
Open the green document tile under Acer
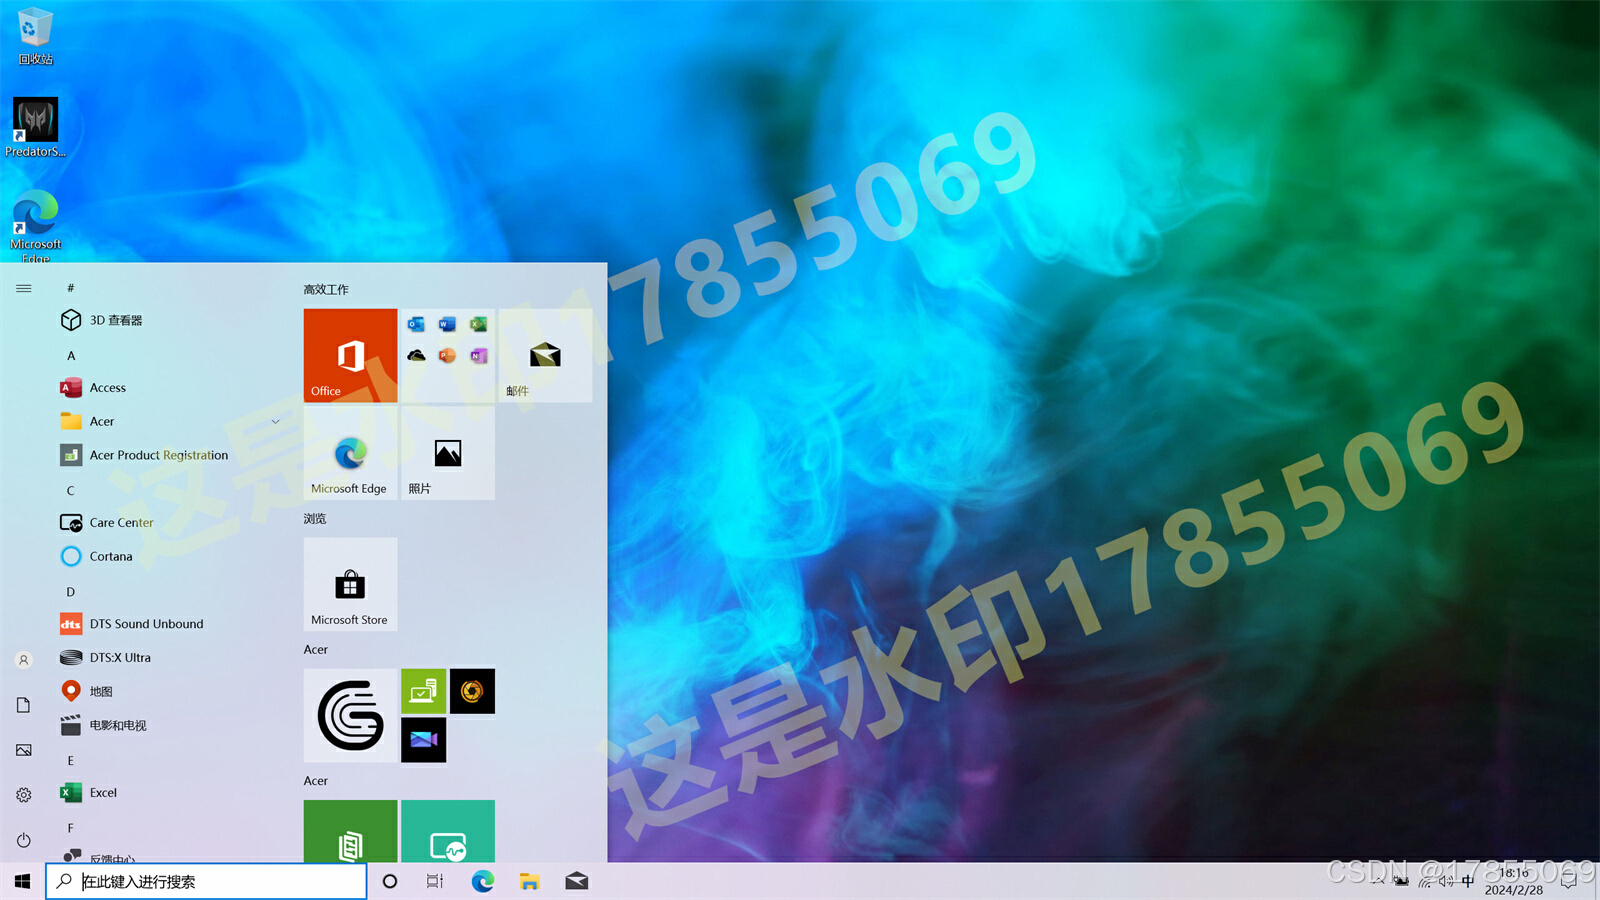click(350, 831)
